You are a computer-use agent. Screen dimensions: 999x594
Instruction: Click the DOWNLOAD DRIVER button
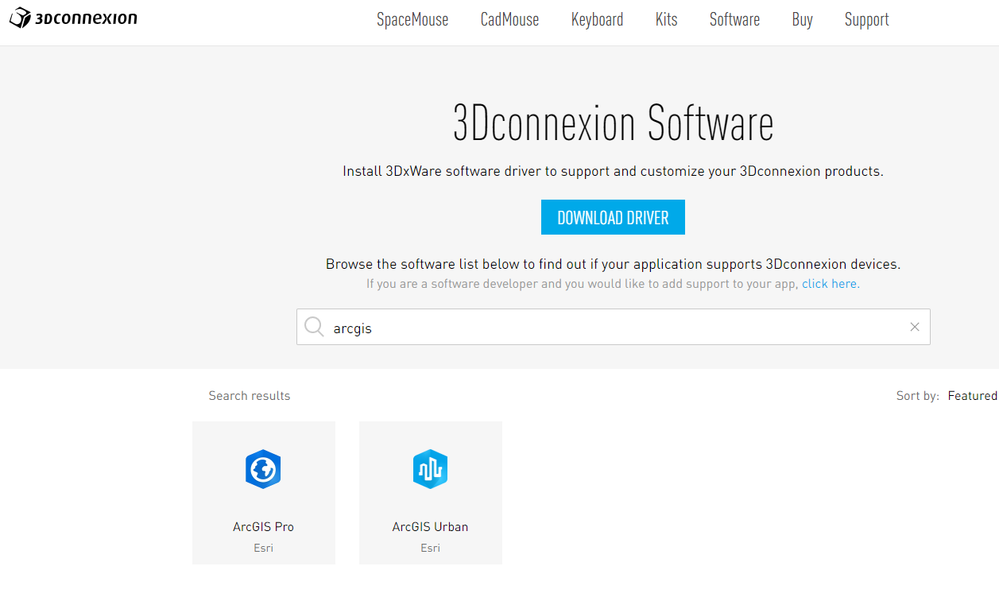(613, 217)
